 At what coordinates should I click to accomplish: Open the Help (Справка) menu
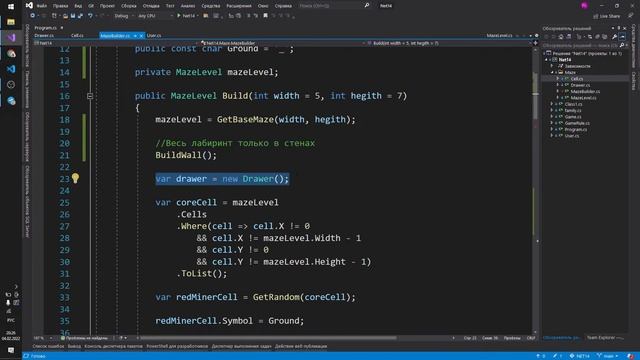283,6
